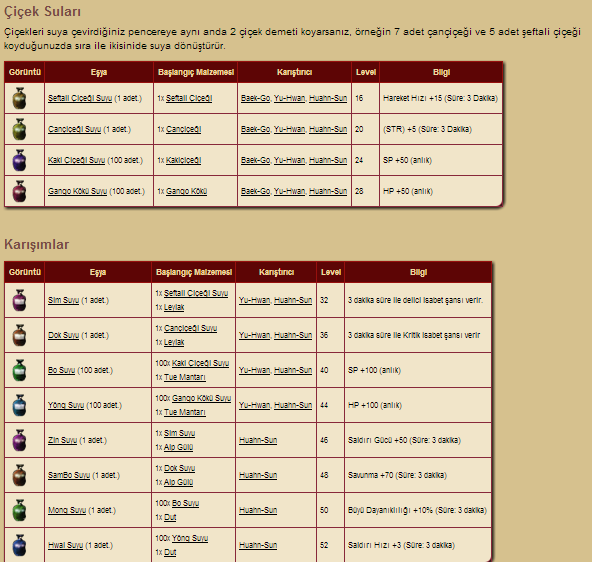The image size is (592, 562).
Task: Click the Bo Suyu green potion icon
Action: coord(19,370)
